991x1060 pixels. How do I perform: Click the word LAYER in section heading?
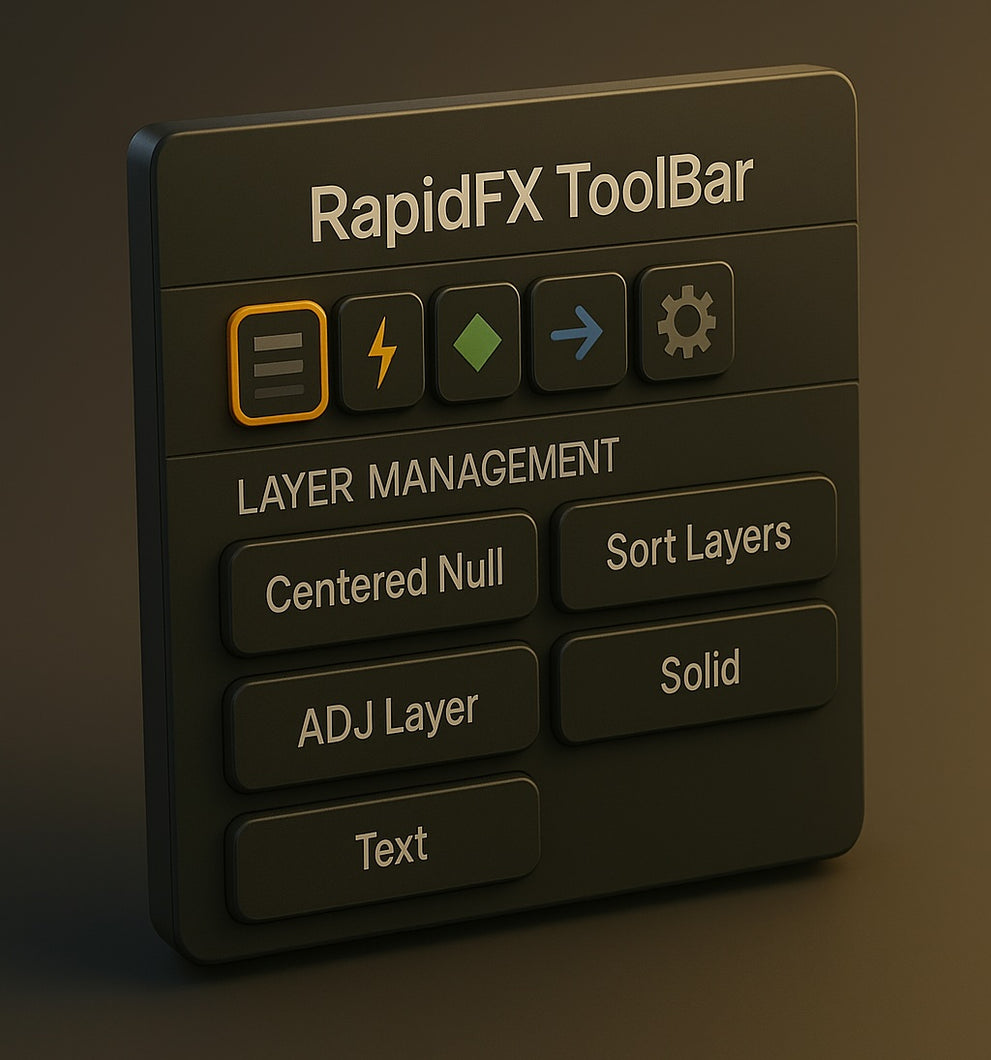coord(295,490)
